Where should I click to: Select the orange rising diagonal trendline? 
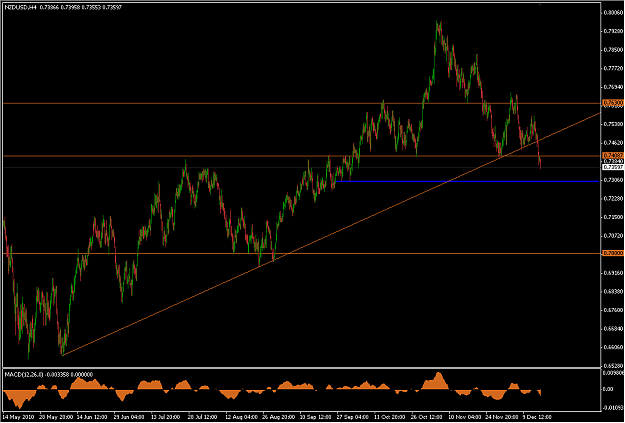(331, 234)
